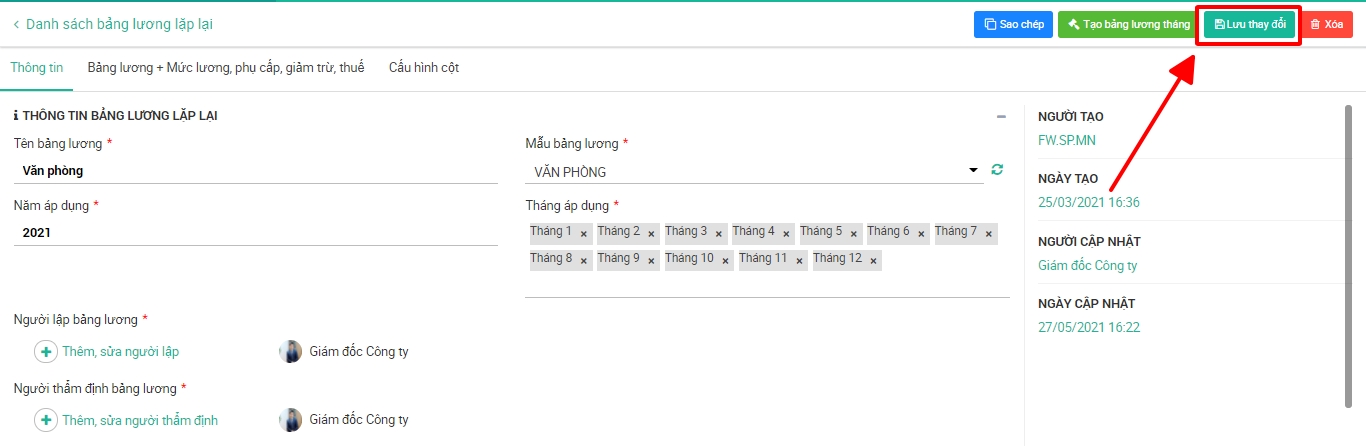Go back to Danh sách bảng lương lặp lại
The image size is (1366, 446).
pos(112,24)
